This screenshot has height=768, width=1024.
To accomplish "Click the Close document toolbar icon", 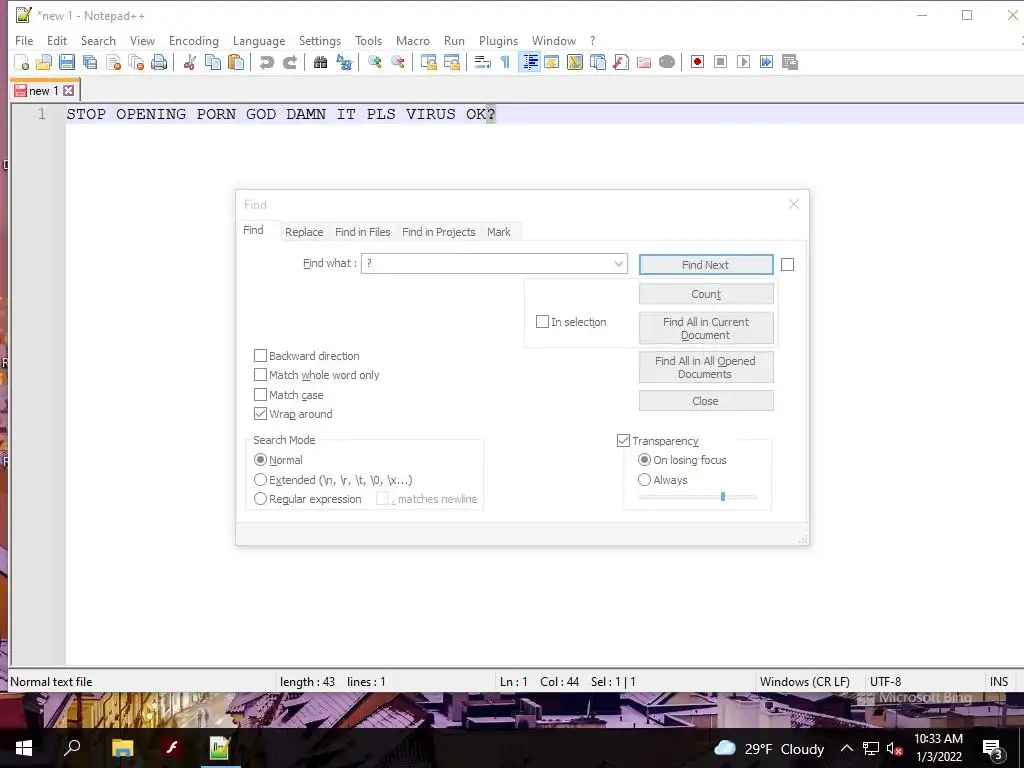I will click(113, 62).
